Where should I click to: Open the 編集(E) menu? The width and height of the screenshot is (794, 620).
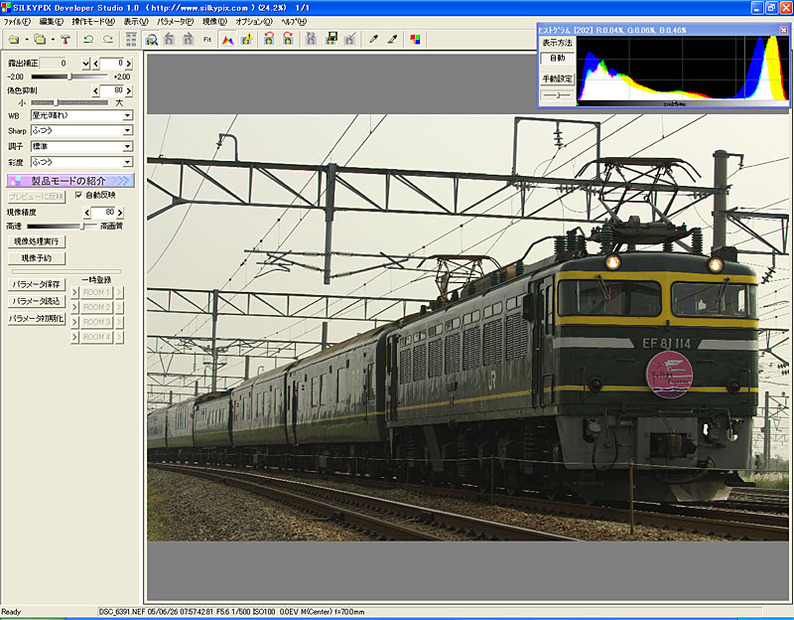pos(51,22)
